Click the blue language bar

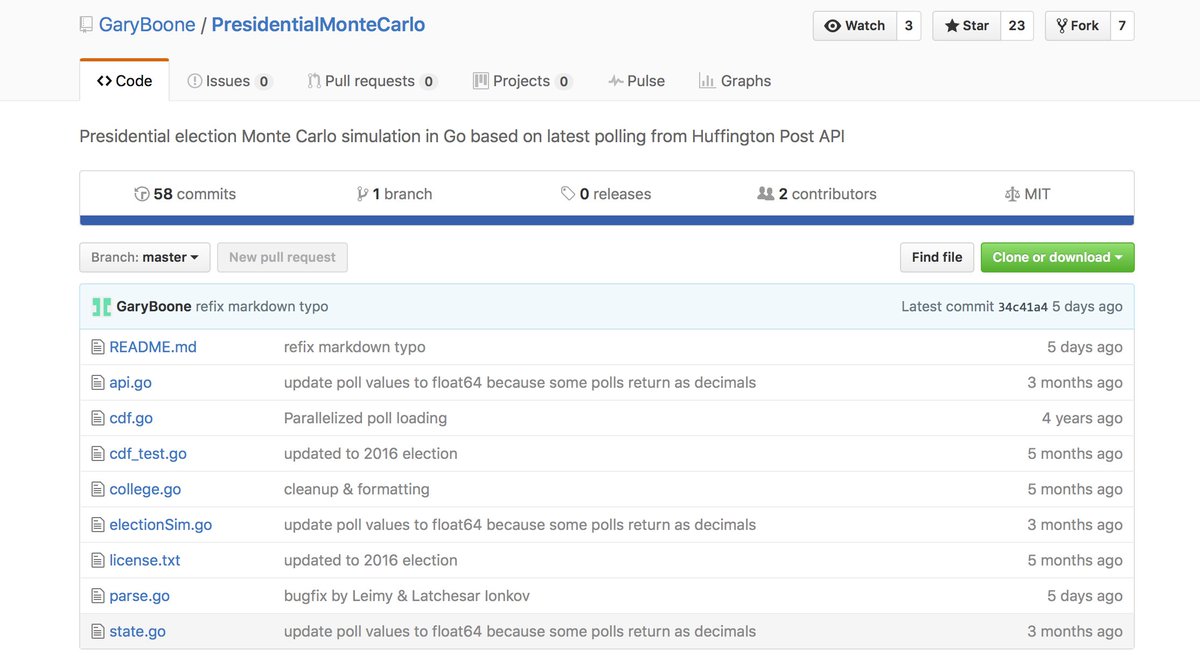pyautogui.click(x=607, y=220)
